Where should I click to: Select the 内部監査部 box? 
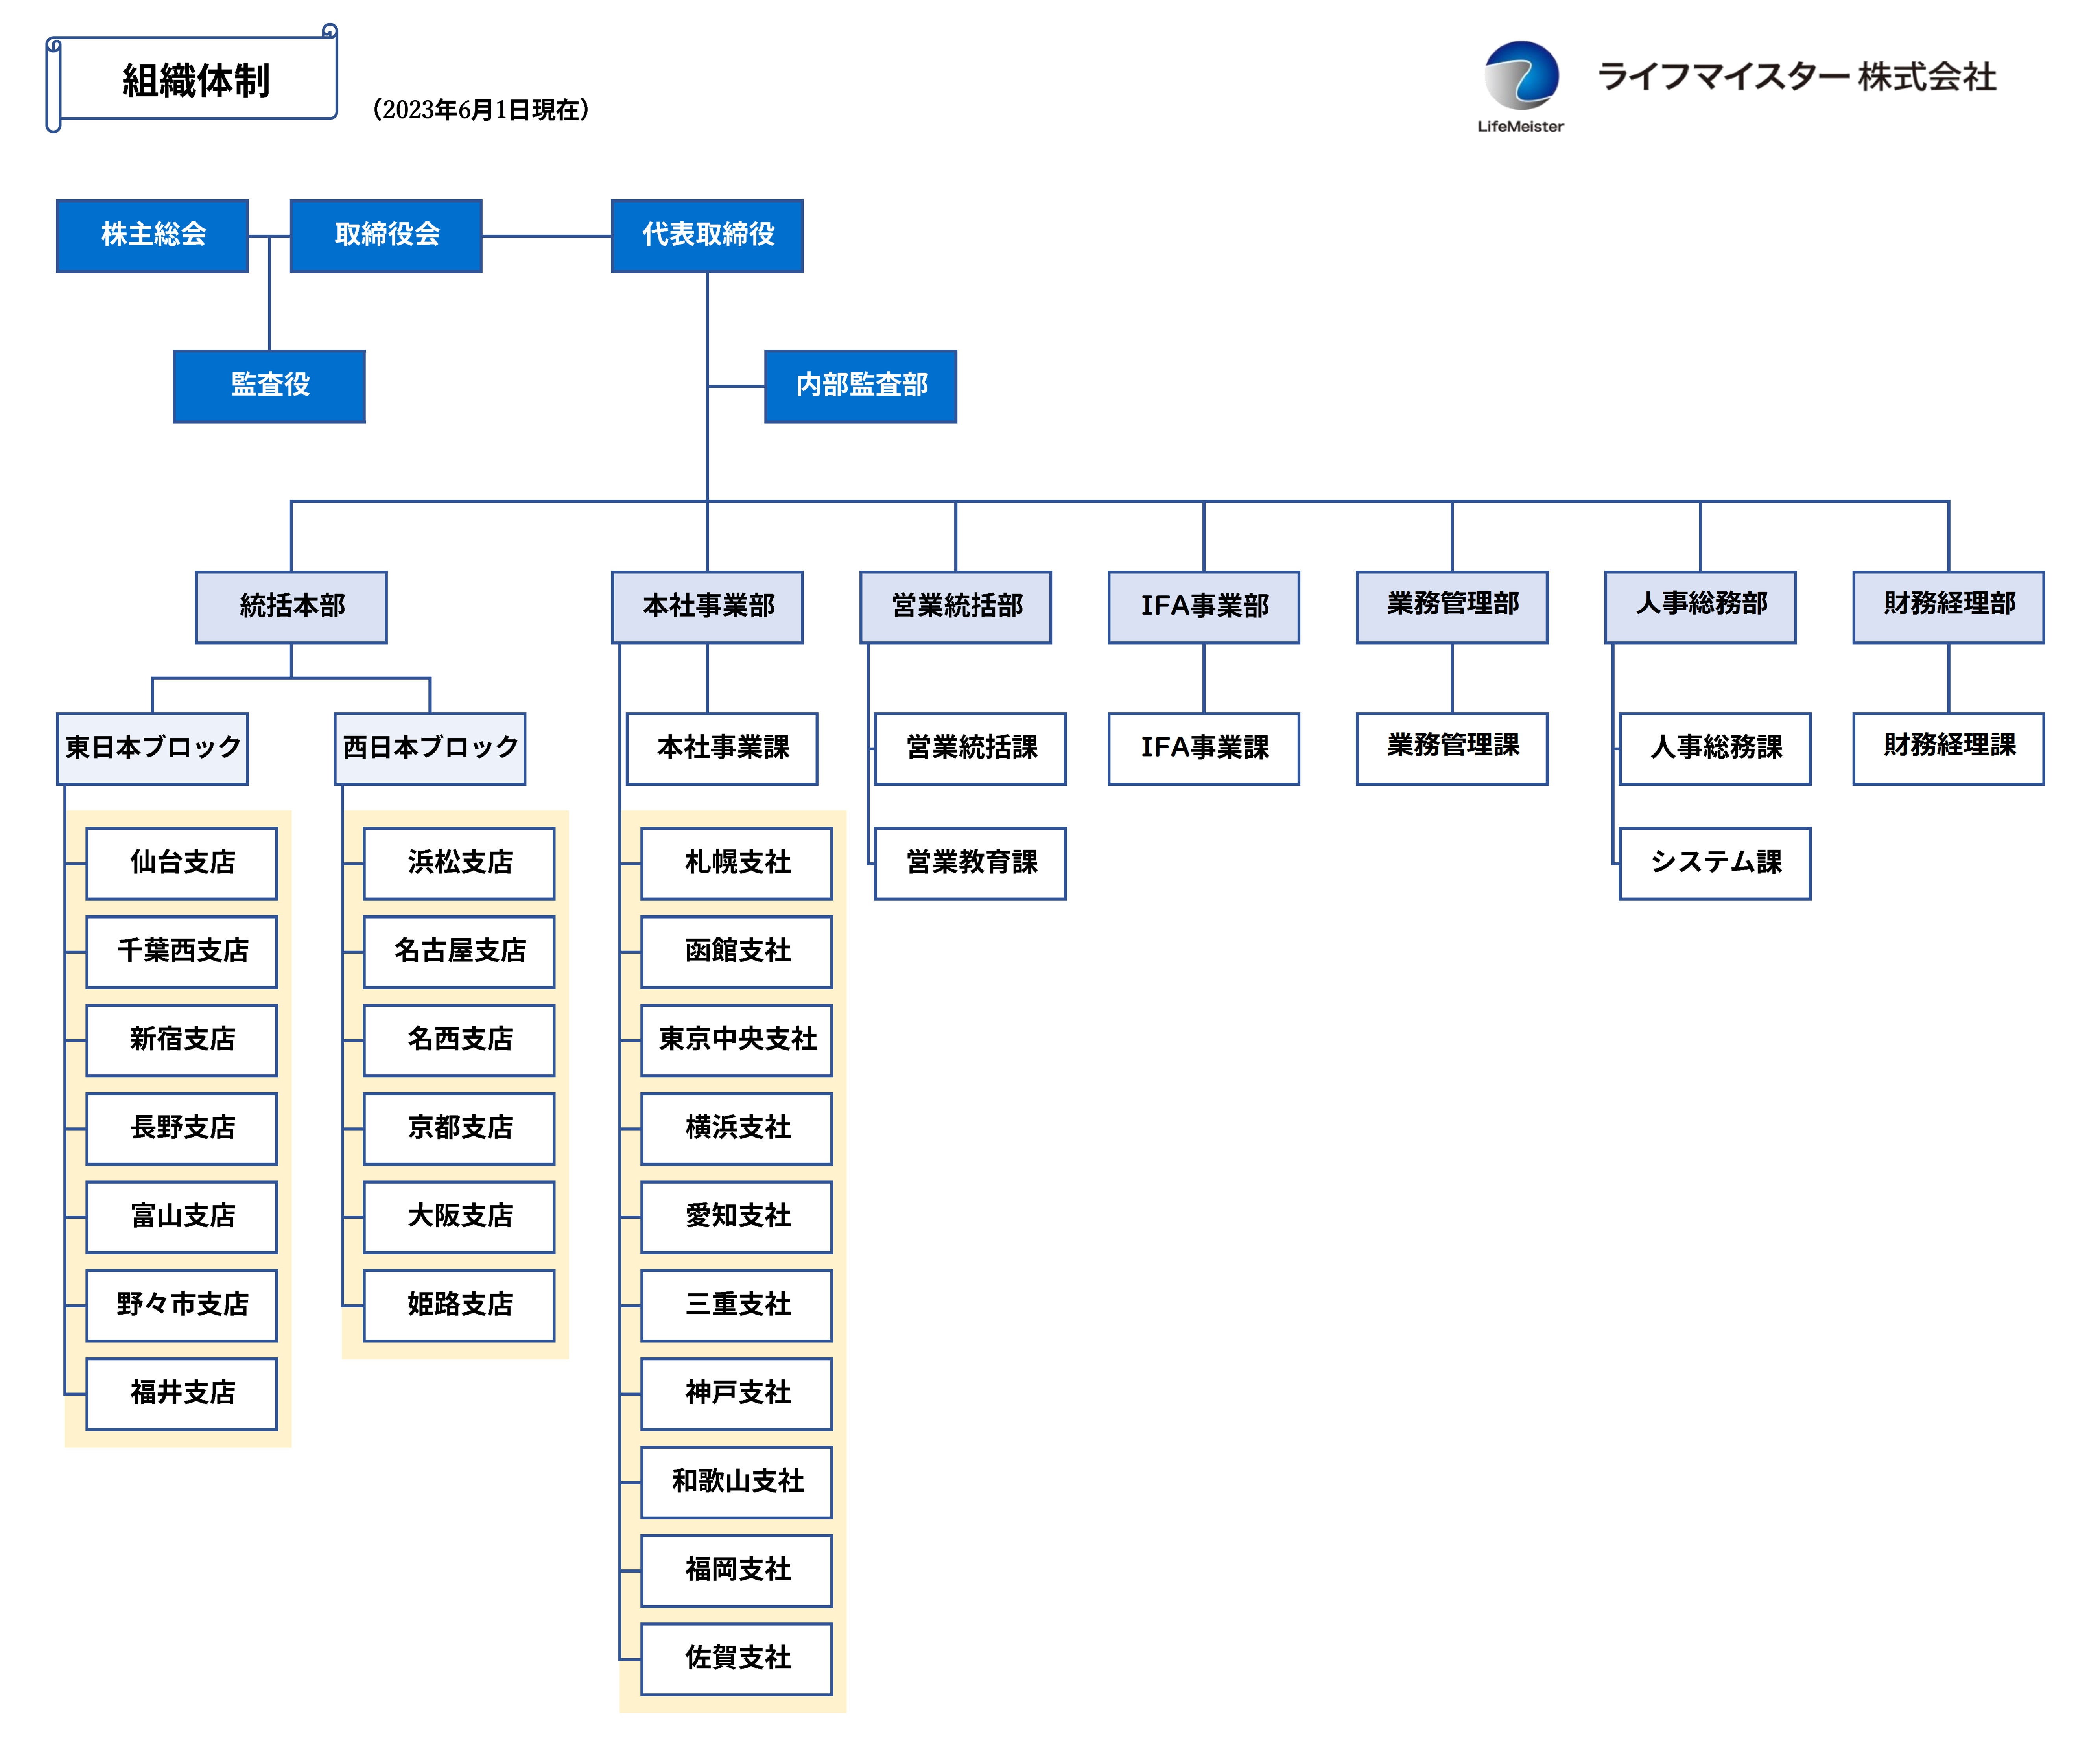point(861,386)
